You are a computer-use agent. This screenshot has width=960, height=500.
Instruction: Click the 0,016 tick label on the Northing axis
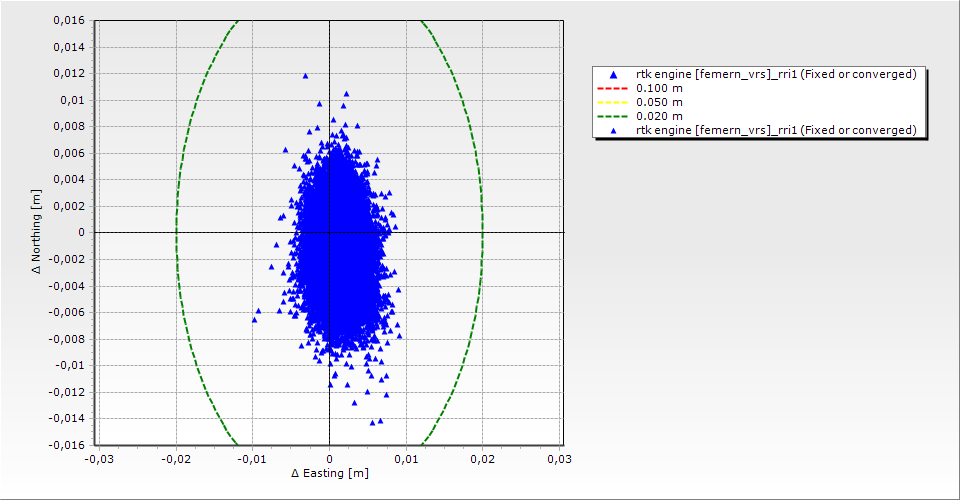68,21
